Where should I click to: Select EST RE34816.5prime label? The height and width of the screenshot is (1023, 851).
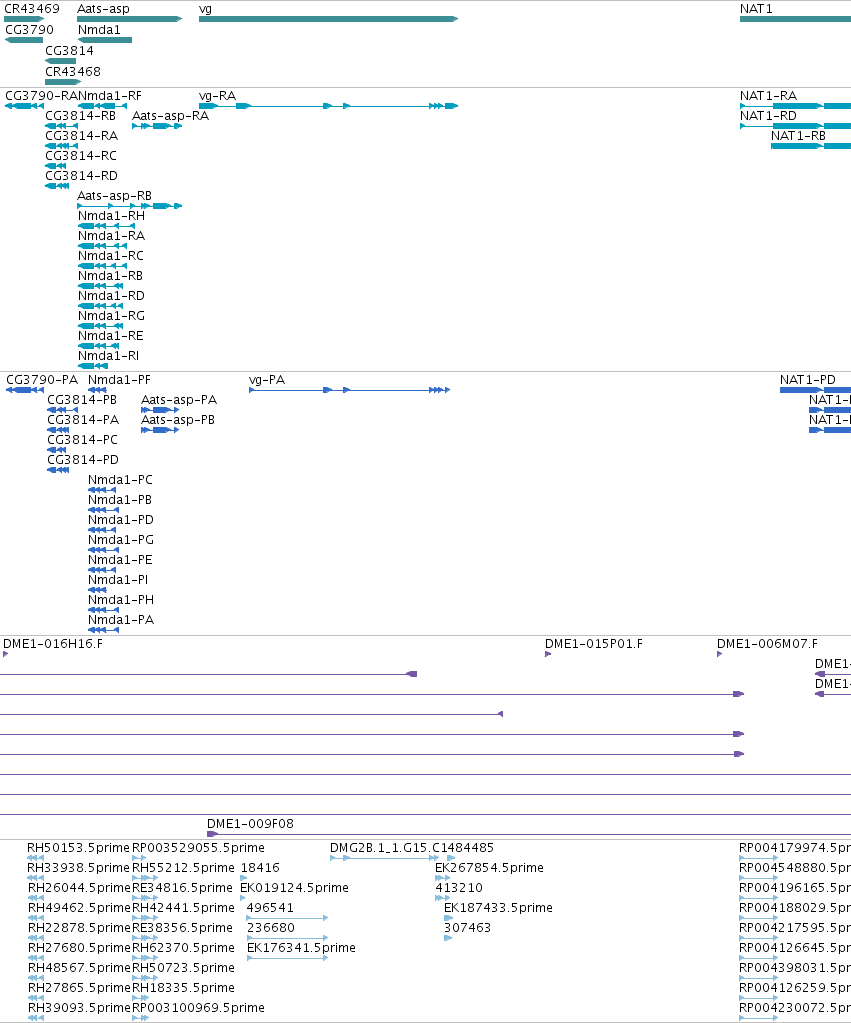(182, 889)
